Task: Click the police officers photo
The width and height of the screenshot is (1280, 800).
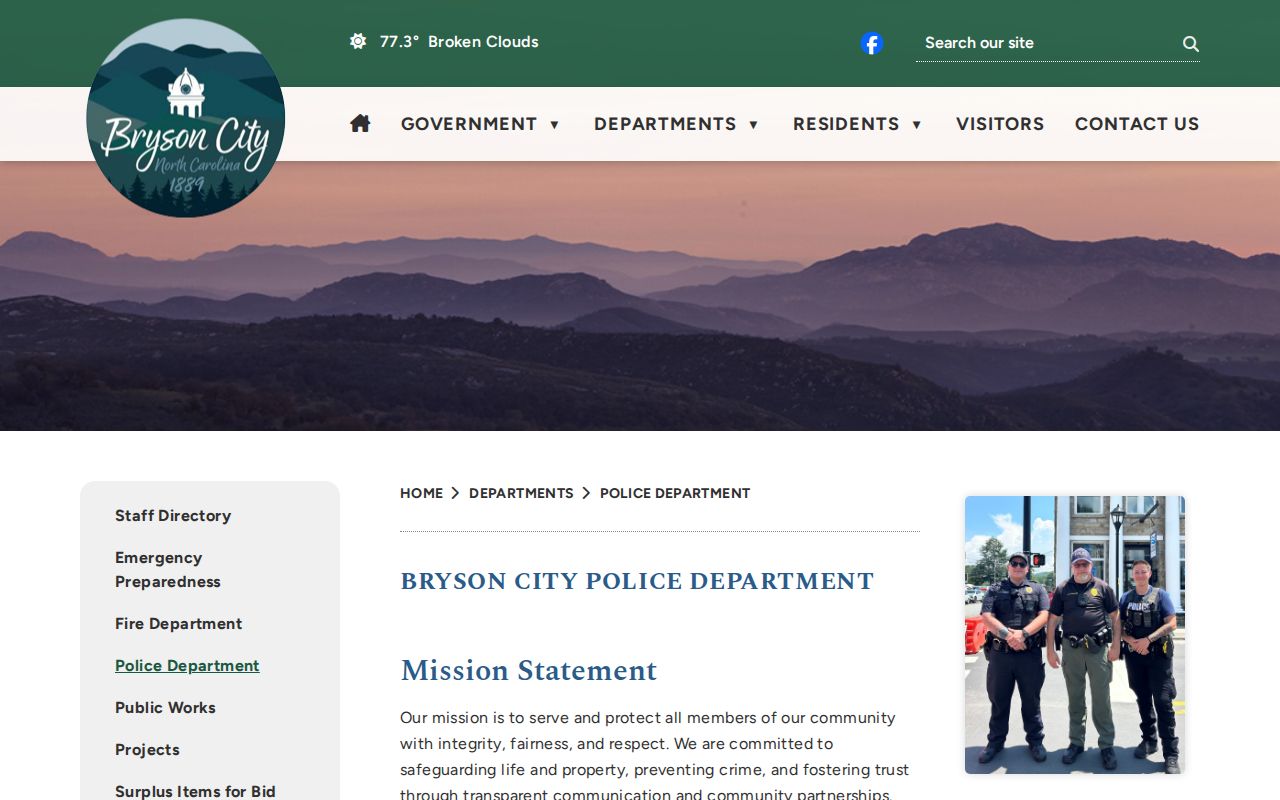Action: click(1075, 635)
